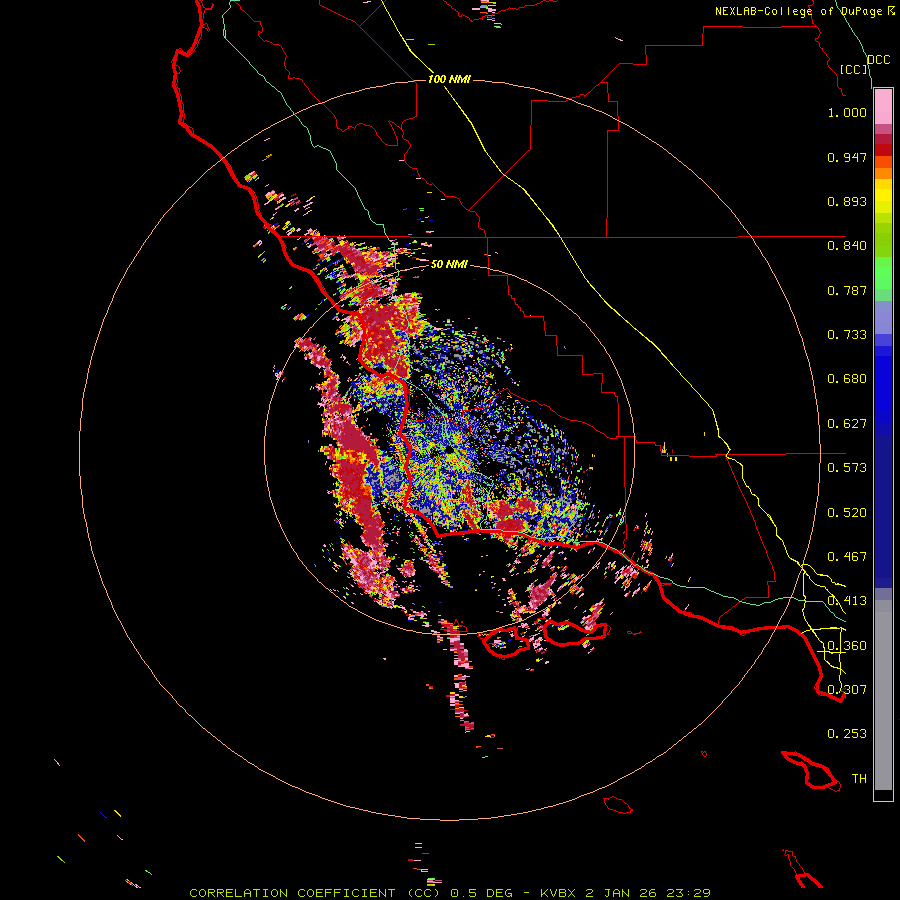The height and width of the screenshot is (900, 900).
Task: Select the 0.467 scale value
Action: [x=847, y=557]
